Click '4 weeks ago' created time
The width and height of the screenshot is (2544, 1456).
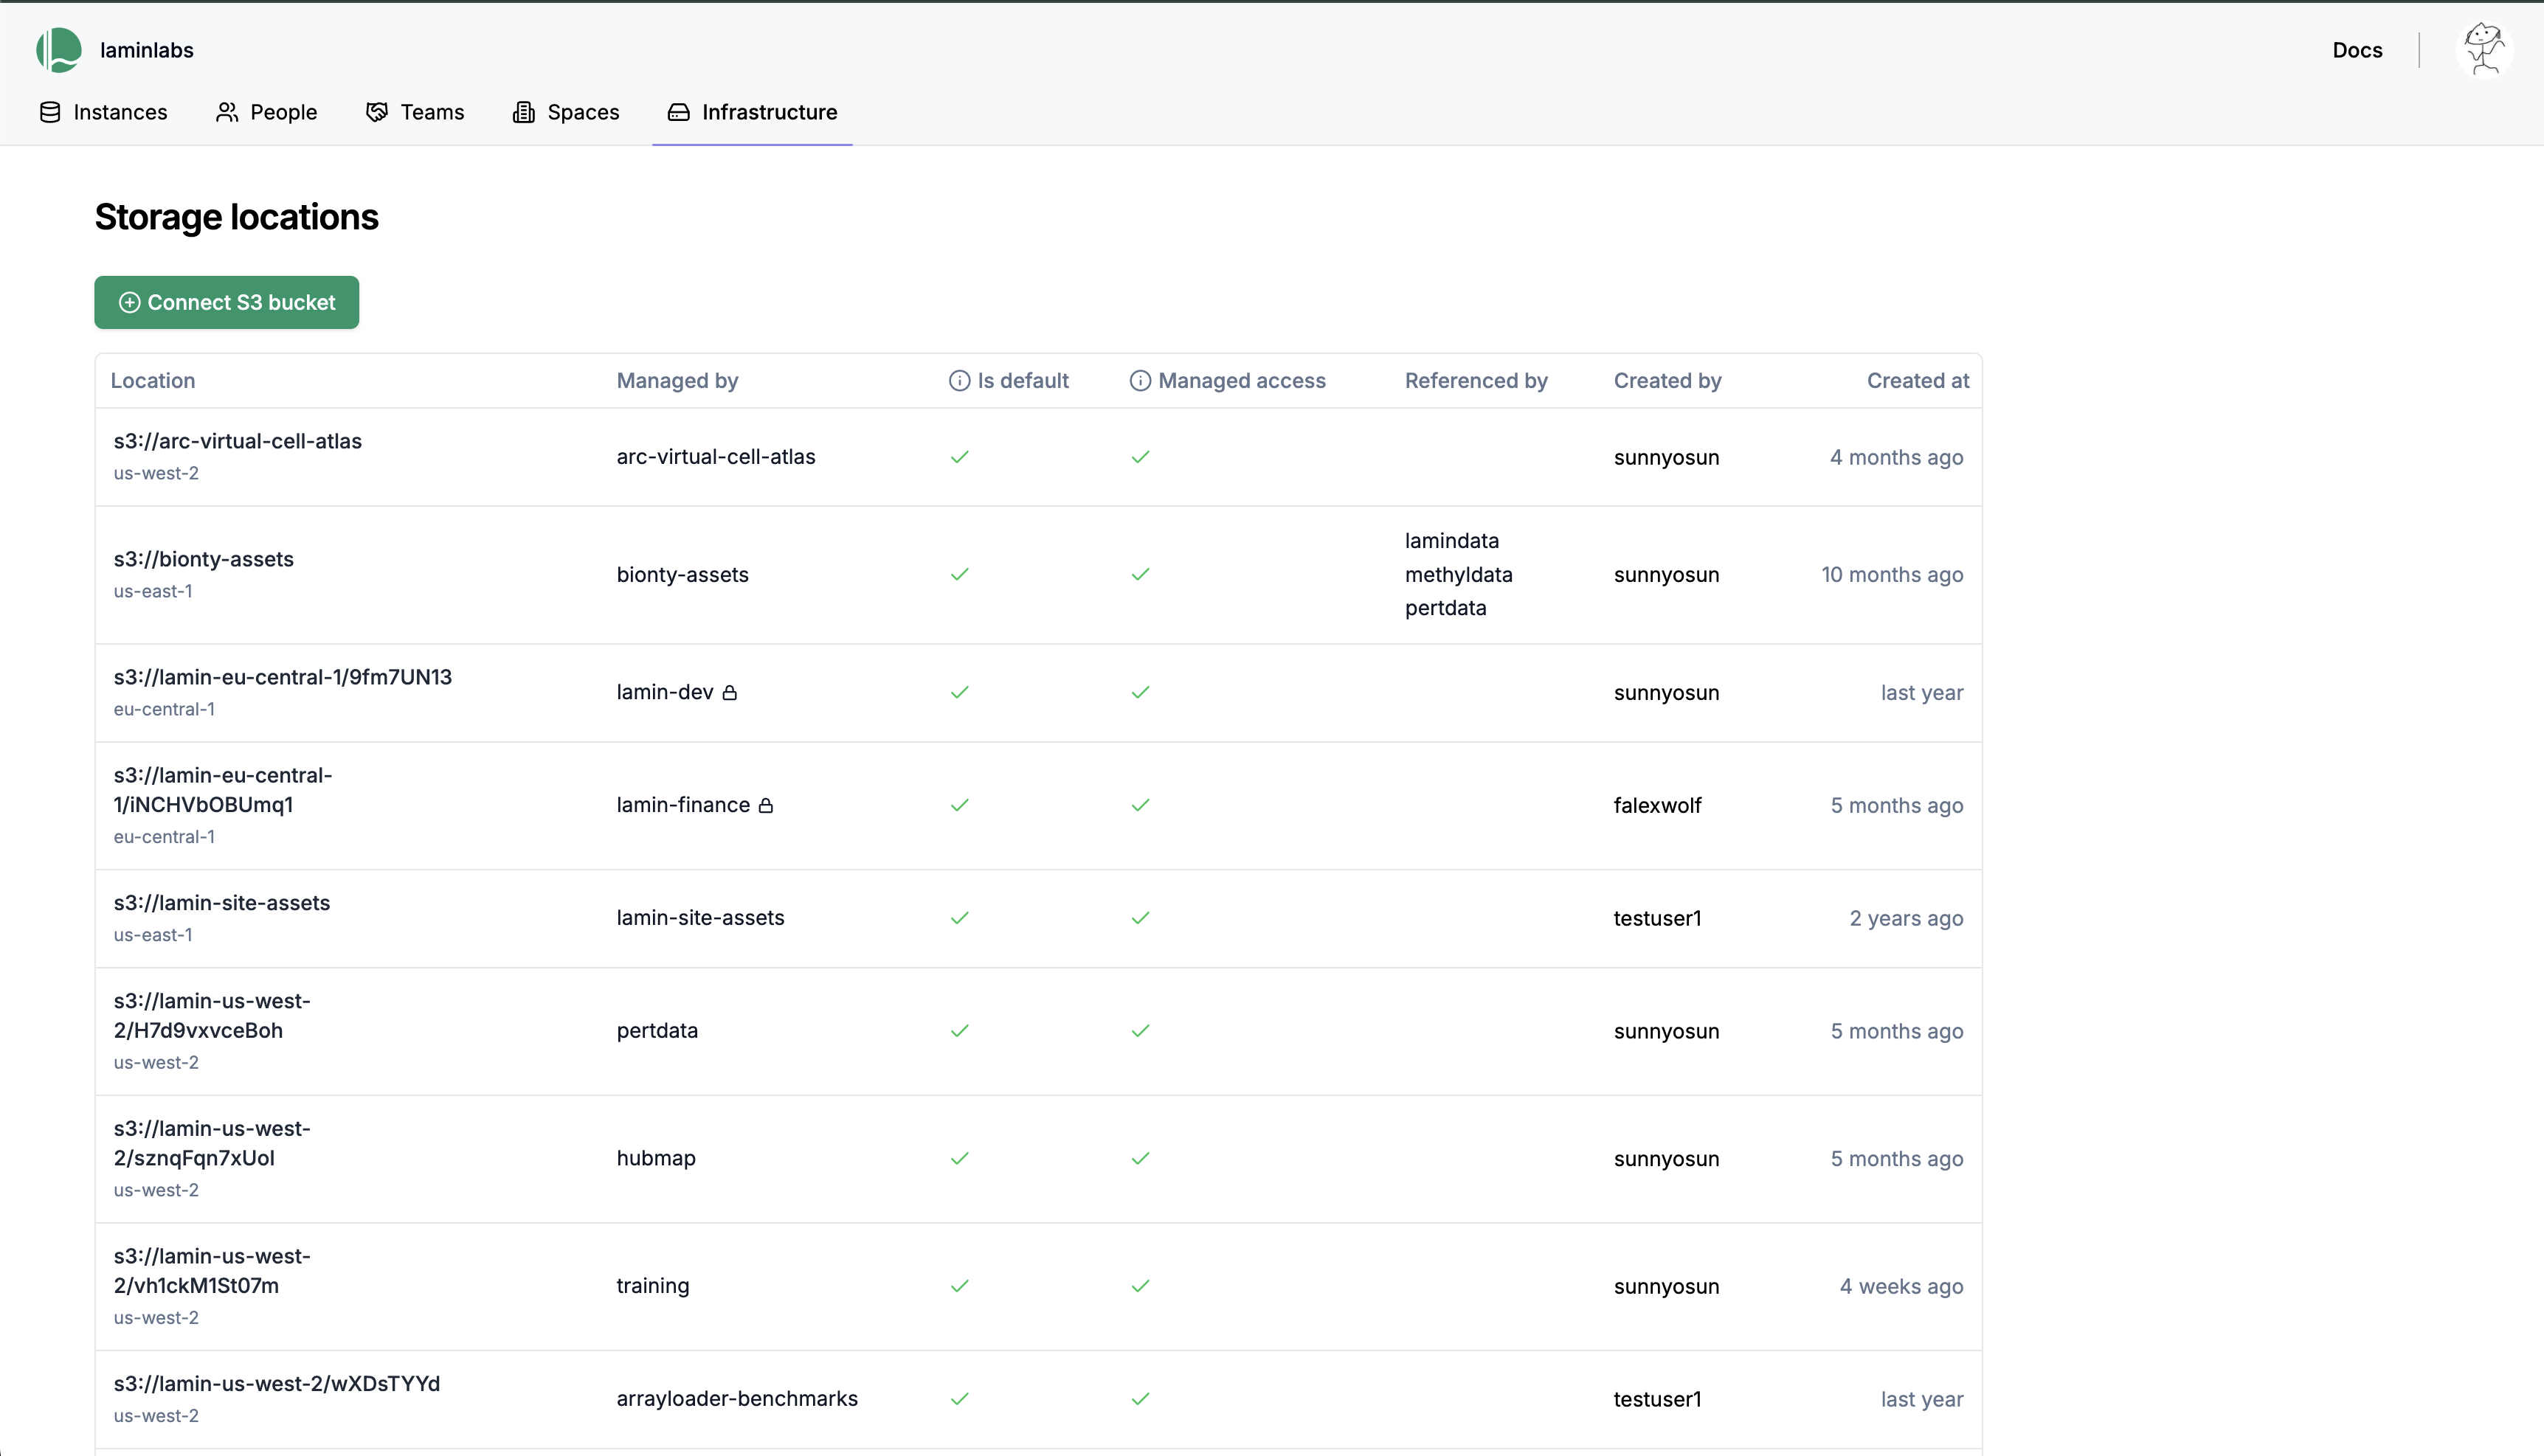point(1901,1287)
